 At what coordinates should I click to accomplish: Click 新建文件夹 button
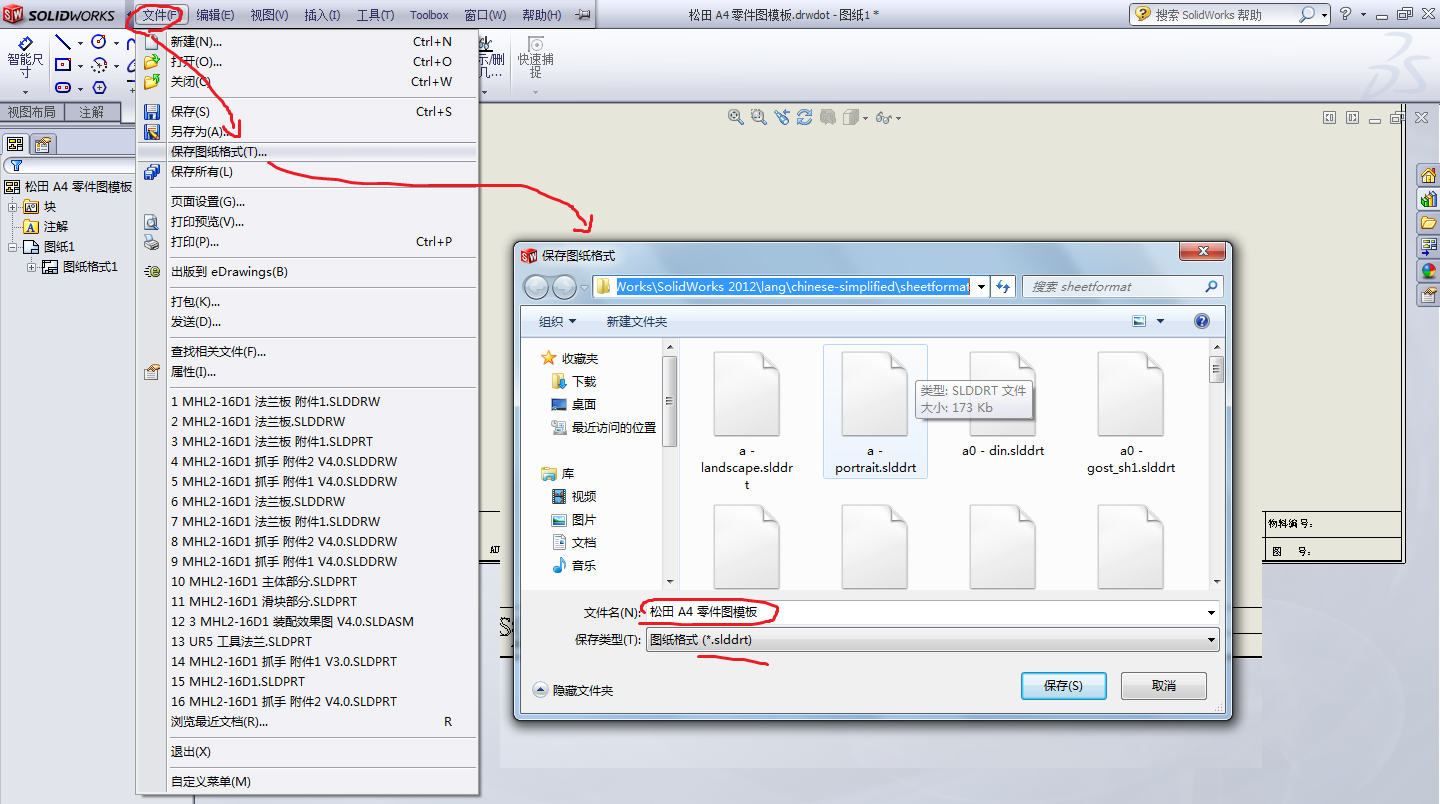(x=636, y=321)
